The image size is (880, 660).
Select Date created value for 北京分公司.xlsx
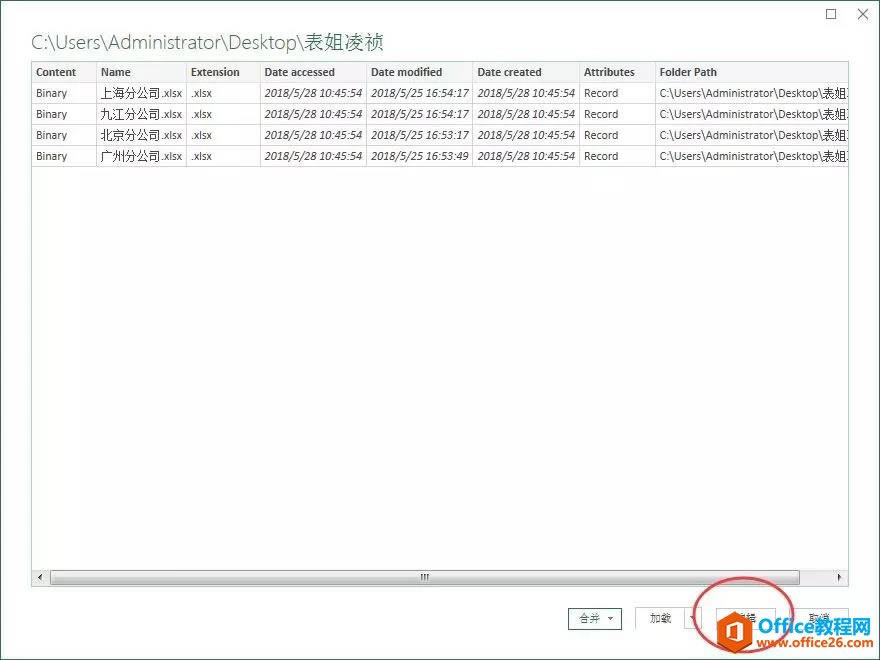point(526,135)
